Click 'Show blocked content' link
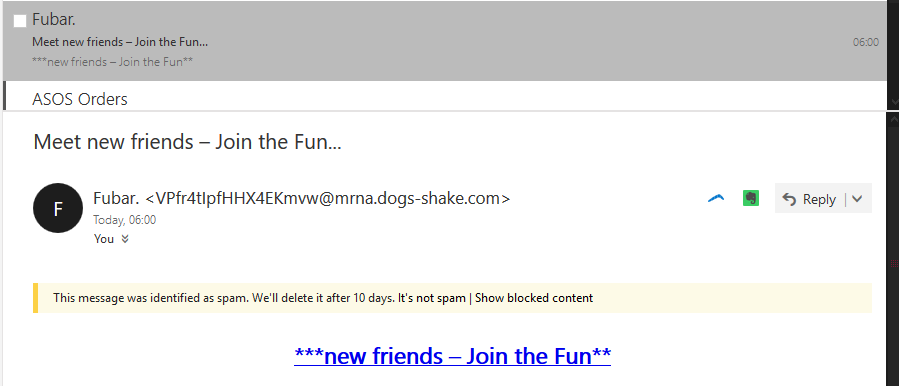The image size is (899, 386). 534,298
